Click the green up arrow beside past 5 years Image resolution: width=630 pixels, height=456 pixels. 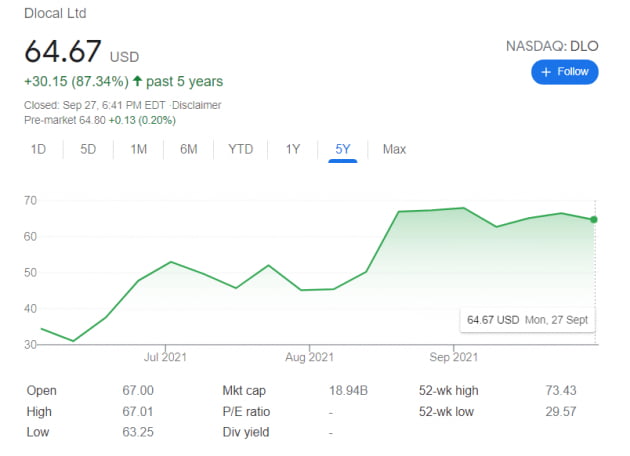coord(137,81)
